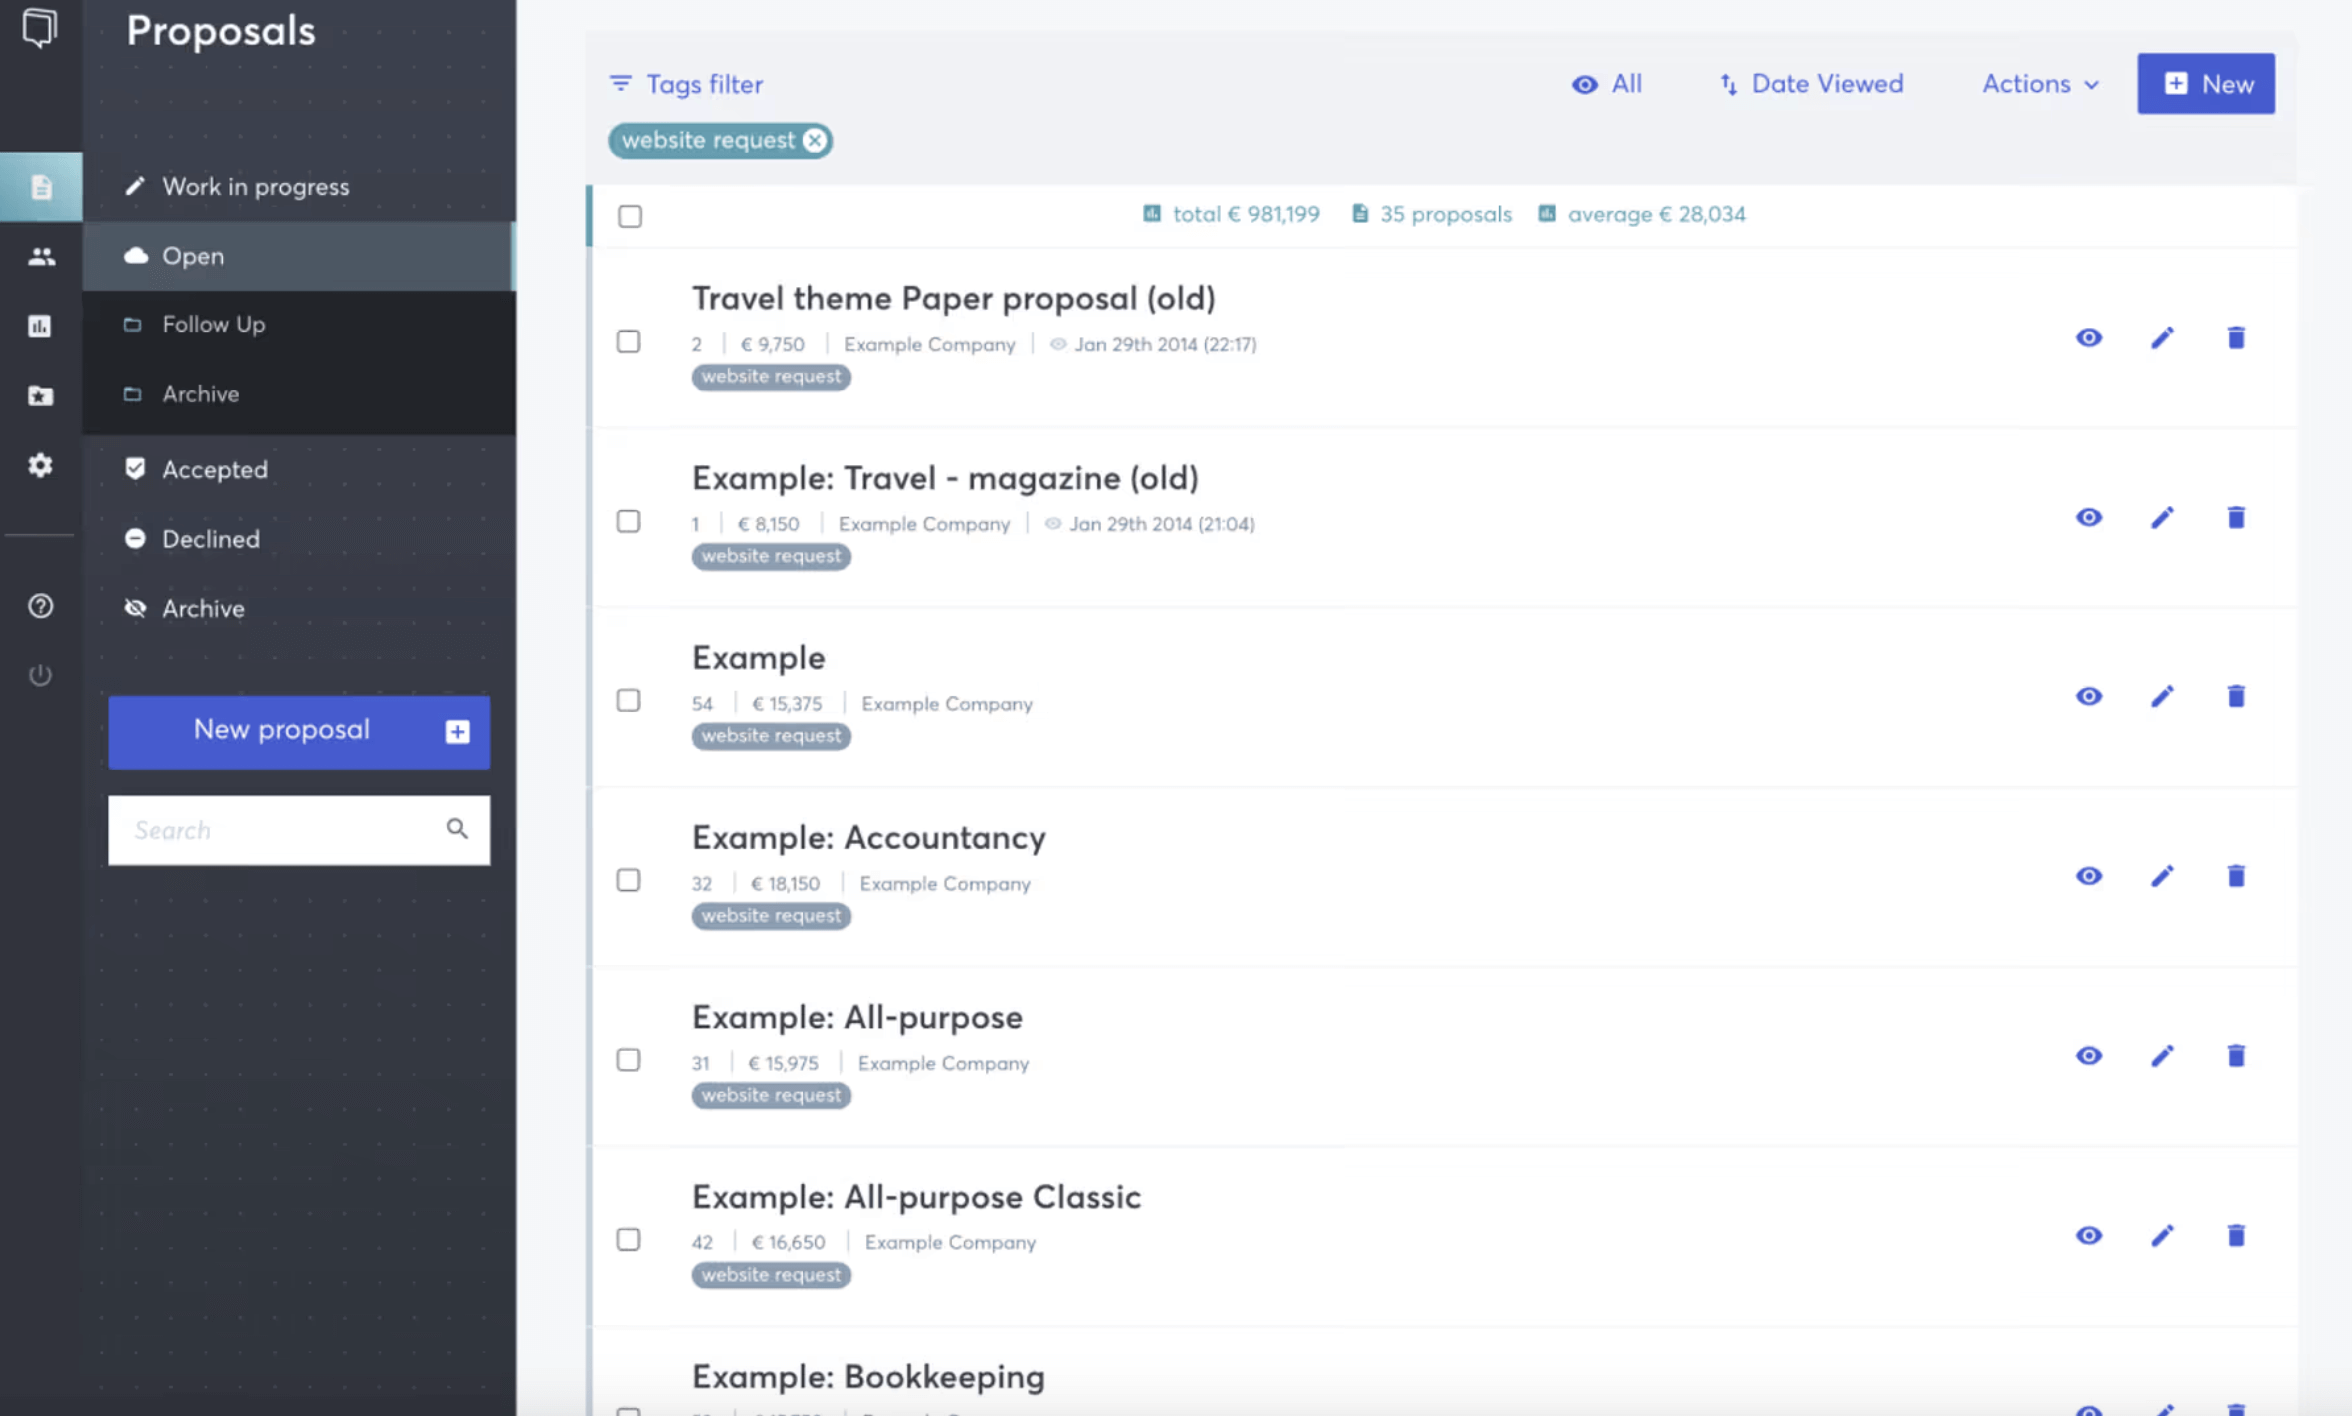This screenshot has height=1416, width=2352.
Task: Expand the Actions dropdown
Action: [2040, 84]
